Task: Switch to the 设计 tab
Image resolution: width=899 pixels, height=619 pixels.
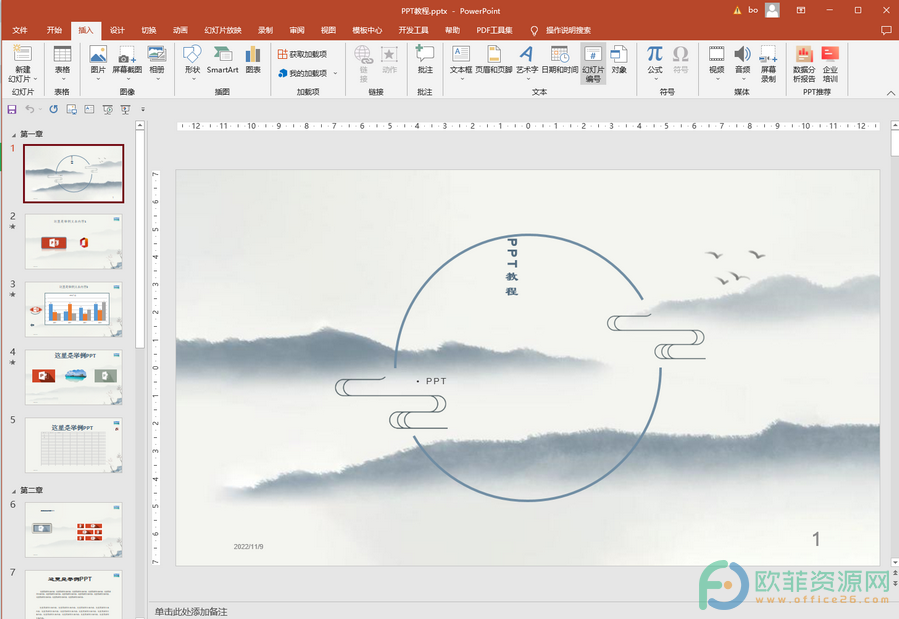Action: point(118,30)
